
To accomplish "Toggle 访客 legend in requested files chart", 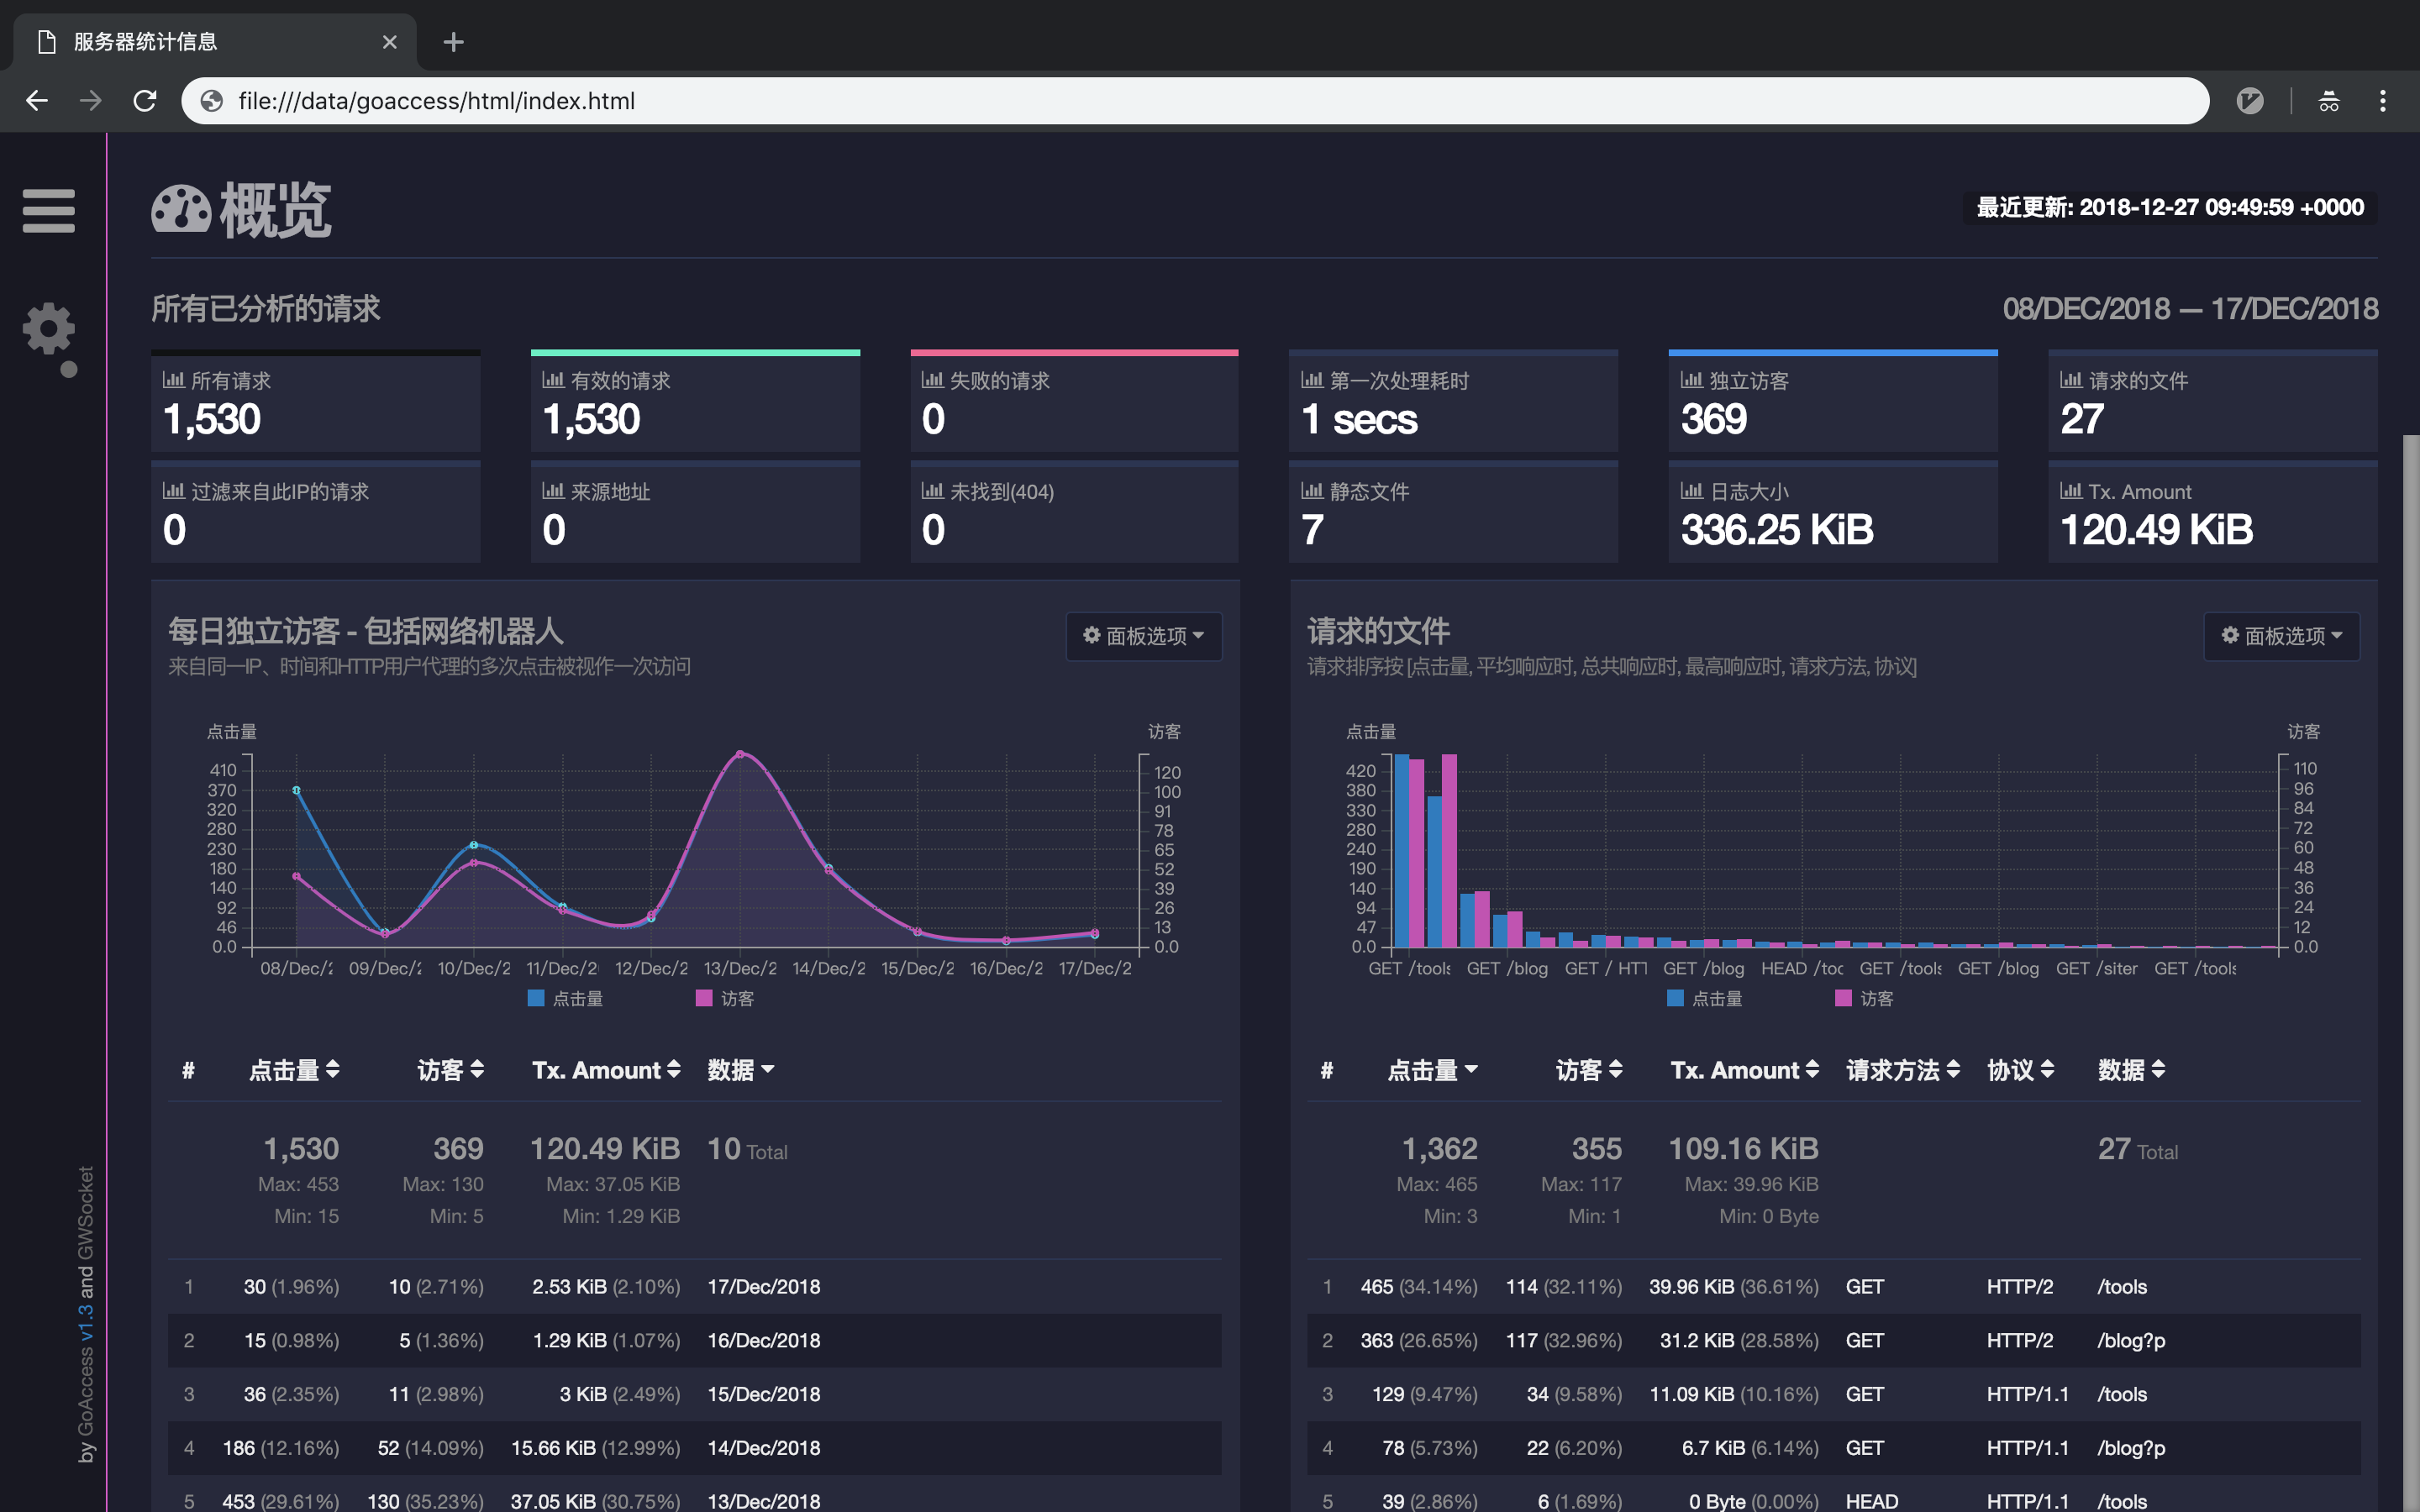I will tap(1864, 998).
